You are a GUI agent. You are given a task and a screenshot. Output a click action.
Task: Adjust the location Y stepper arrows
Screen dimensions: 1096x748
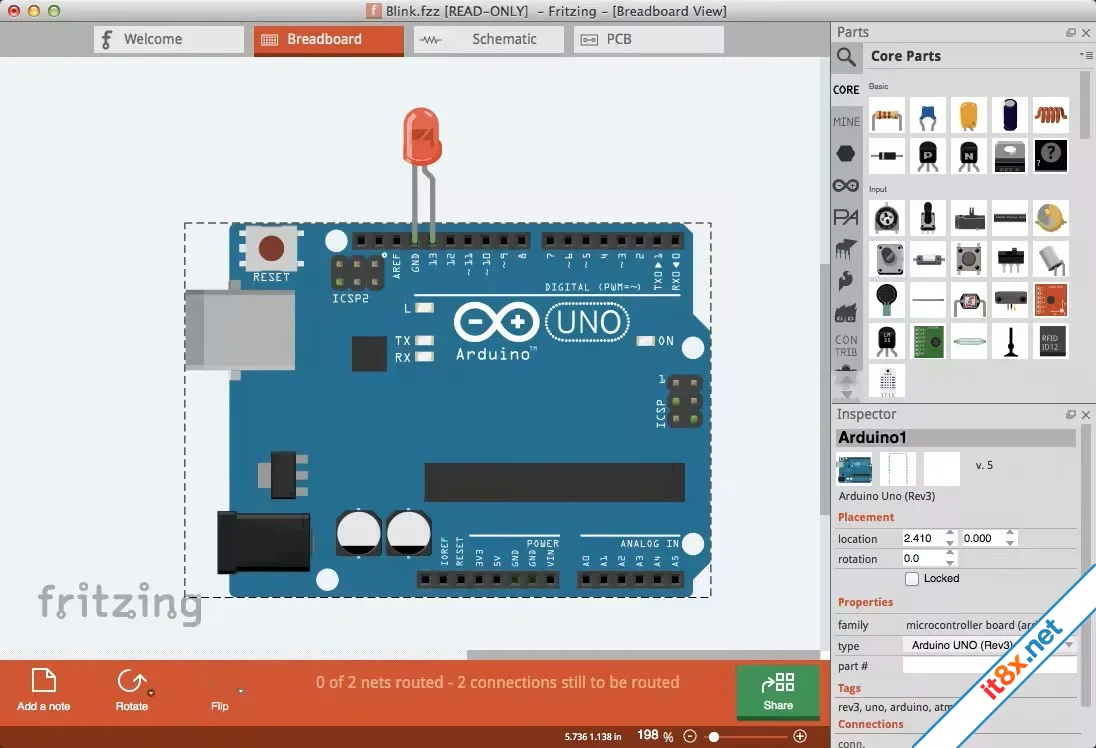[x=1010, y=538]
